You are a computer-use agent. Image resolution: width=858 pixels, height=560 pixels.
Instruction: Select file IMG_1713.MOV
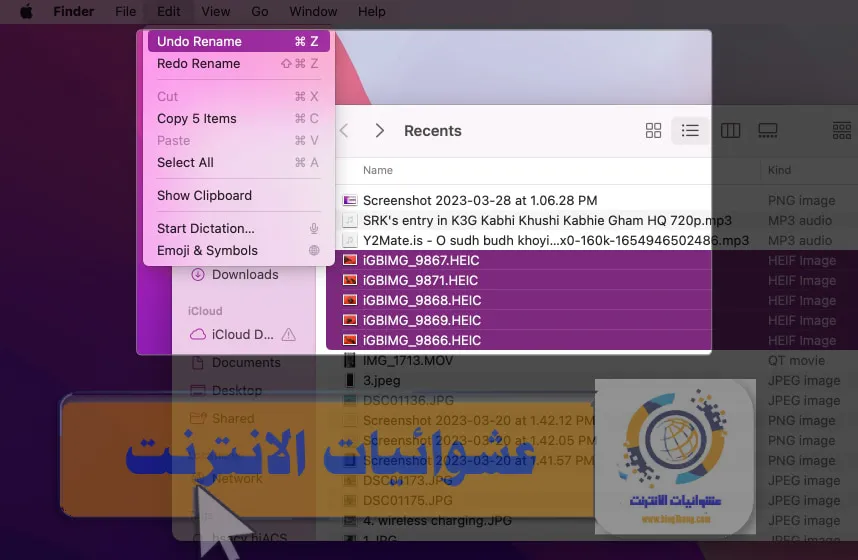[408, 360]
